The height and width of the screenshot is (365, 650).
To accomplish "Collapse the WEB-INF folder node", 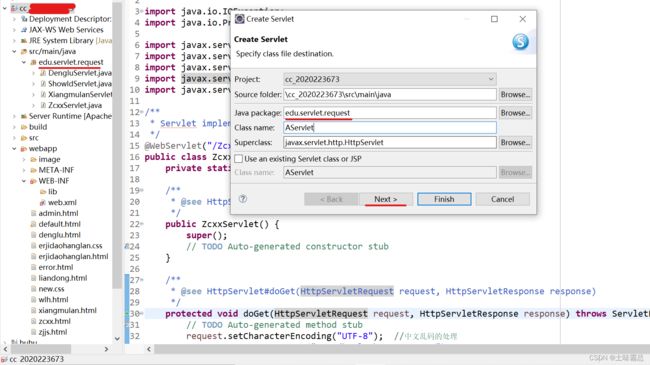I will coord(24,181).
